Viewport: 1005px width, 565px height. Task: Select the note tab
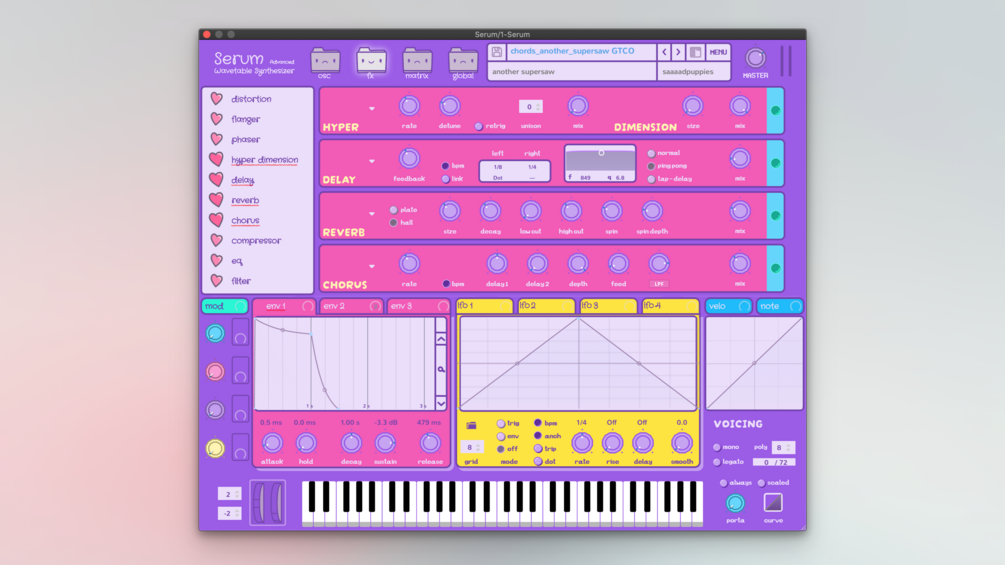779,306
